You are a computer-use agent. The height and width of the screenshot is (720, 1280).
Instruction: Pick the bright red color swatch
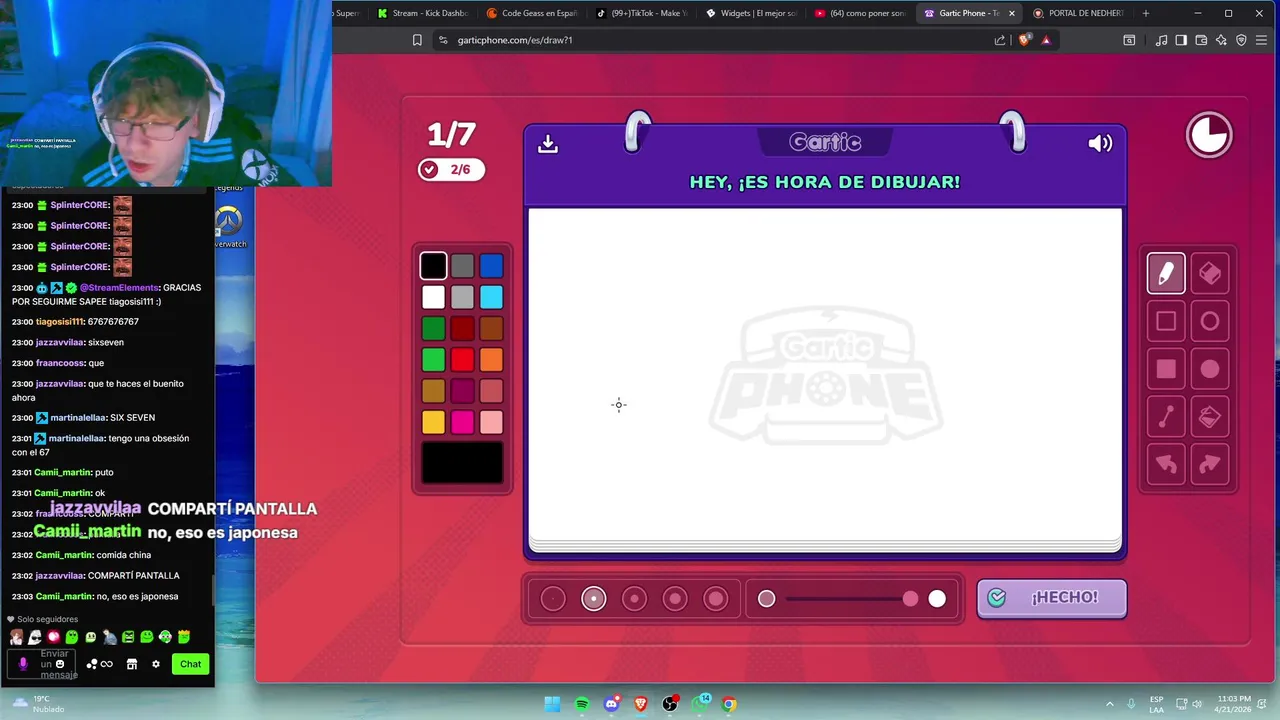pyautogui.click(x=462, y=359)
